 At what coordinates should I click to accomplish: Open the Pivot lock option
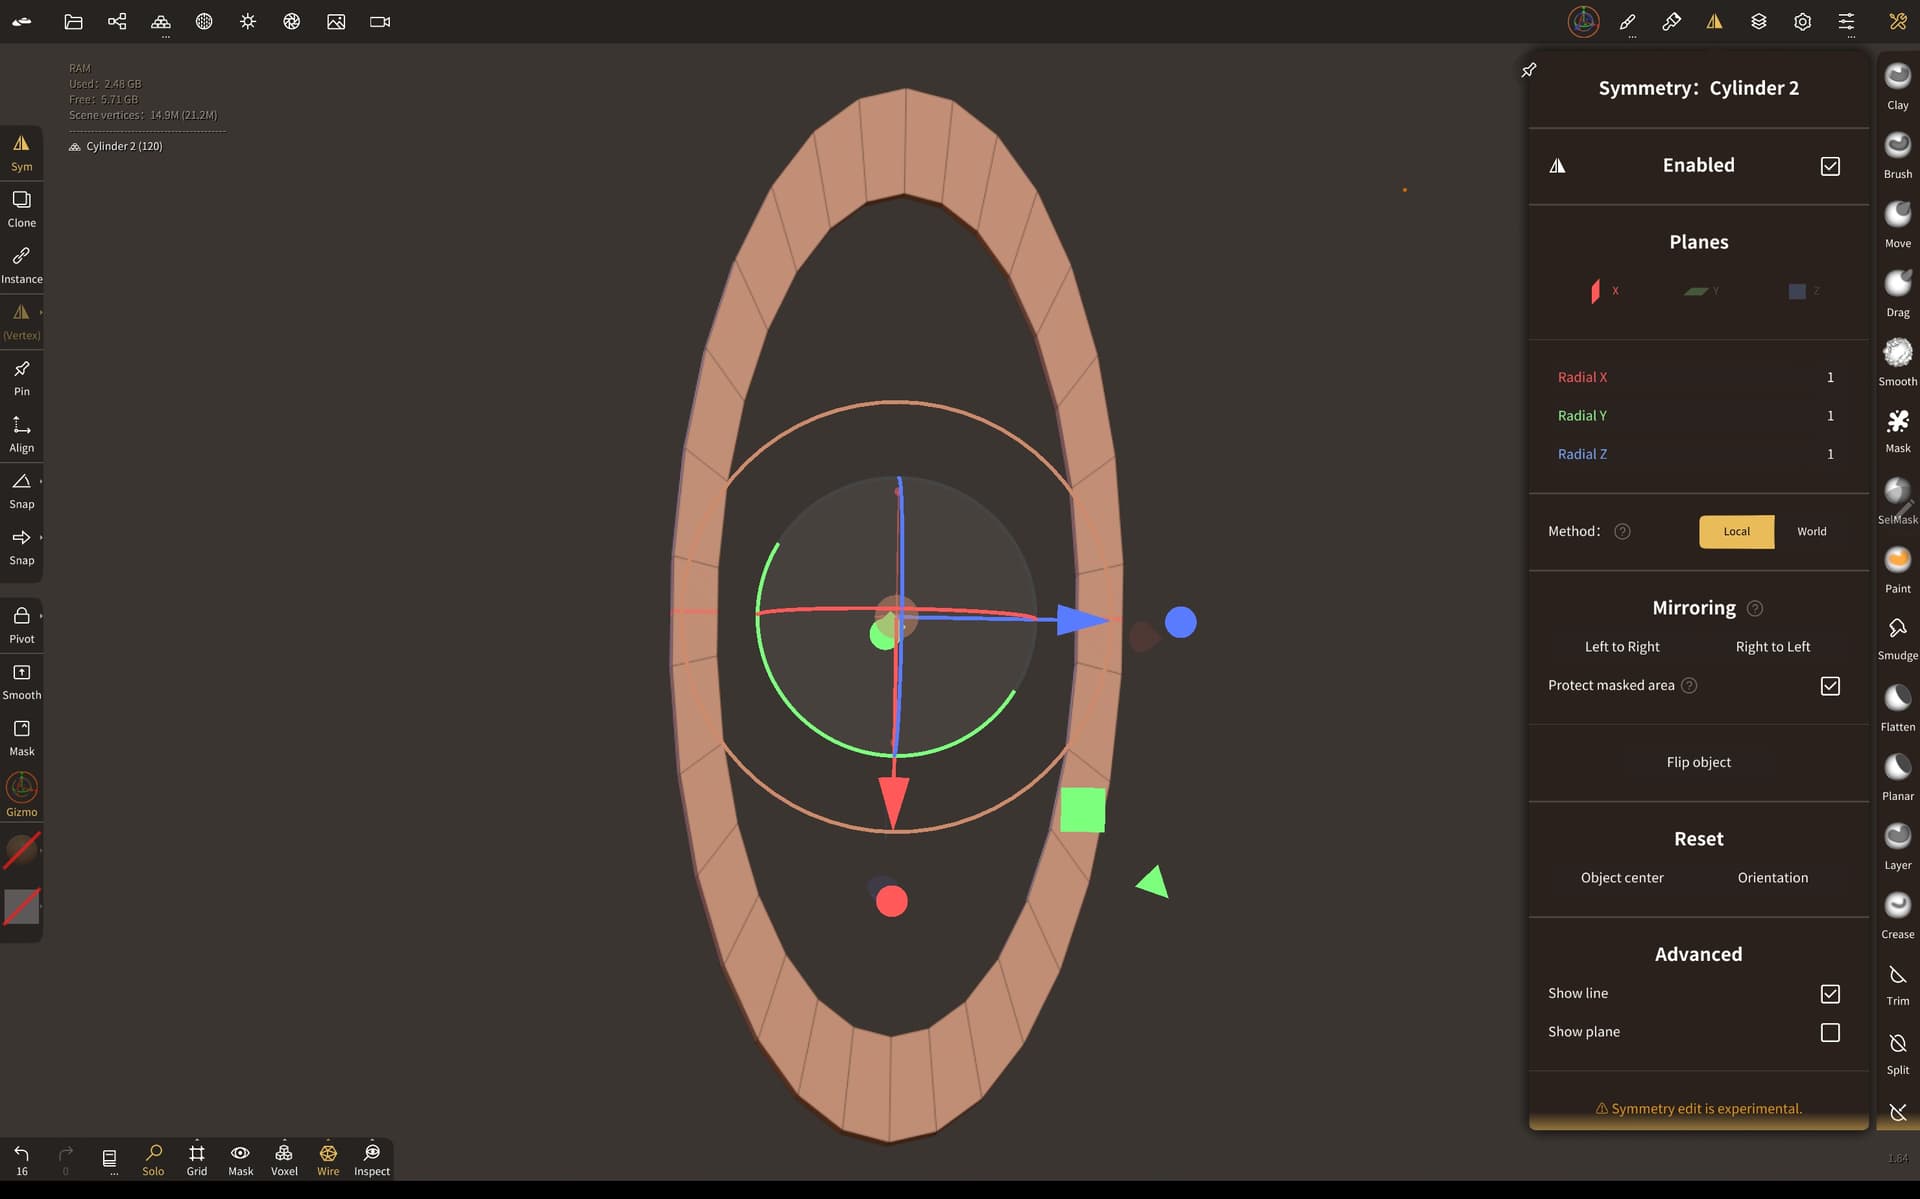pos(22,625)
